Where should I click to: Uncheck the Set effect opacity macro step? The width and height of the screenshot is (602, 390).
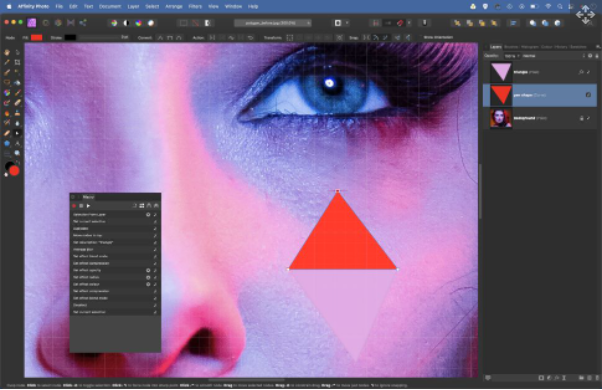click(x=155, y=270)
